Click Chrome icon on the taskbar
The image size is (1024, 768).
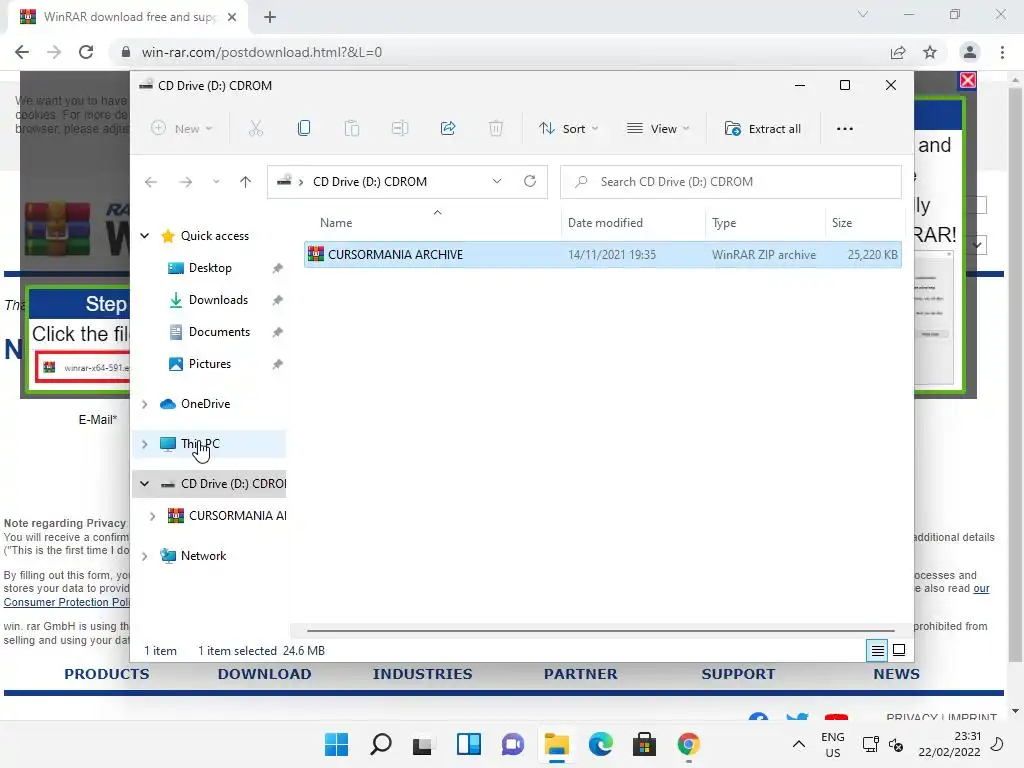point(688,744)
